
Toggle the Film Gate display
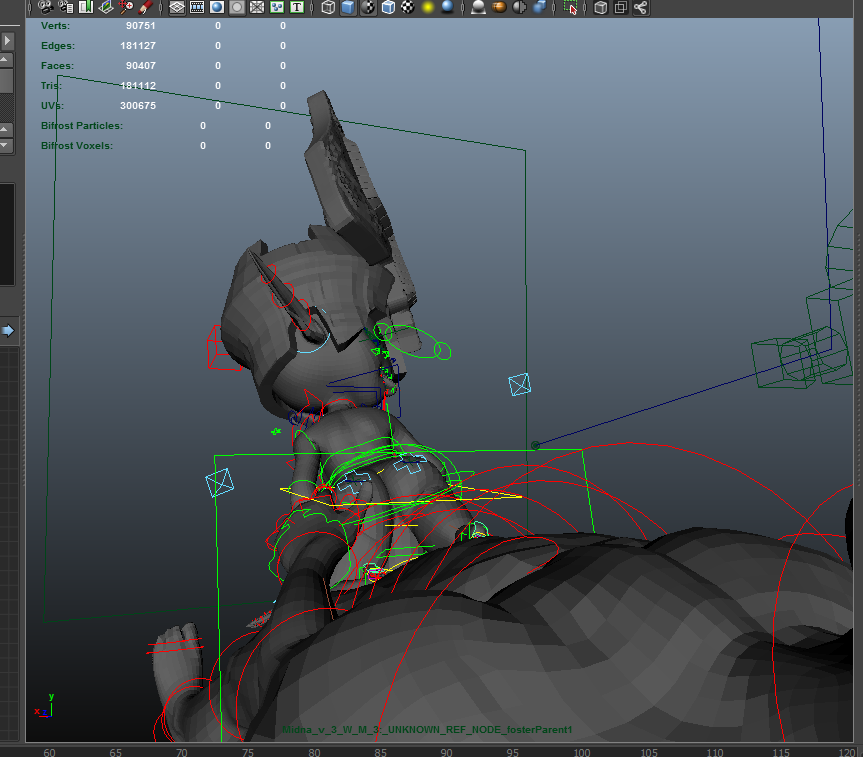[x=197, y=7]
